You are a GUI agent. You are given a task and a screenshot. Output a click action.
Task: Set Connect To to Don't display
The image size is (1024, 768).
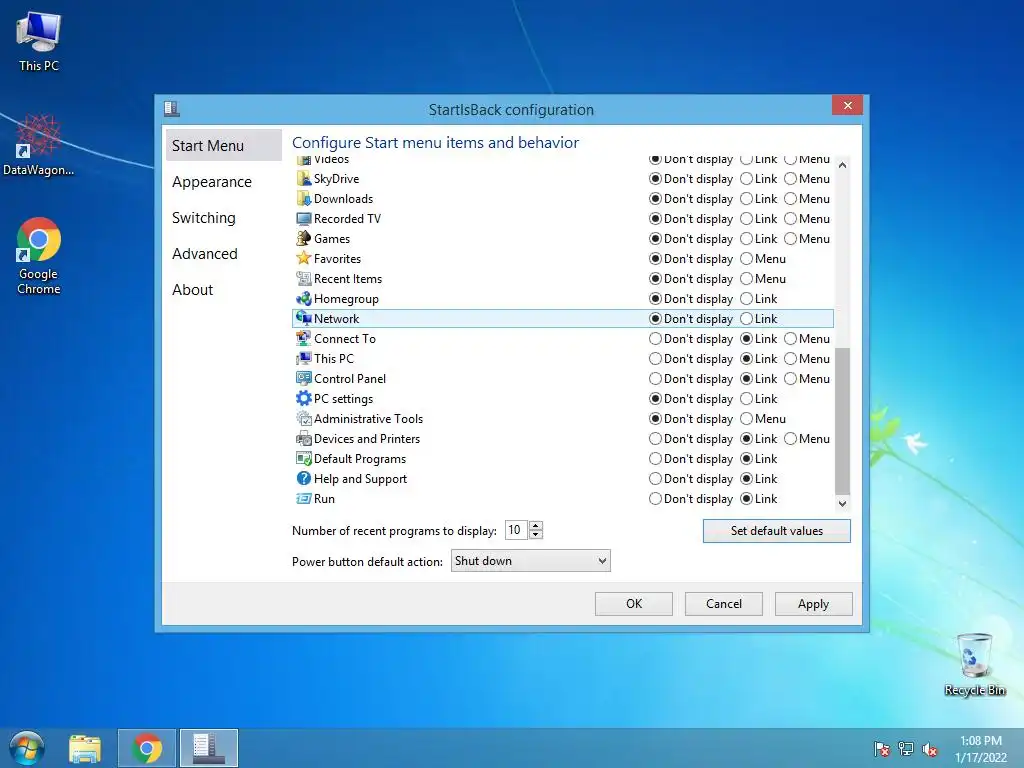point(655,339)
